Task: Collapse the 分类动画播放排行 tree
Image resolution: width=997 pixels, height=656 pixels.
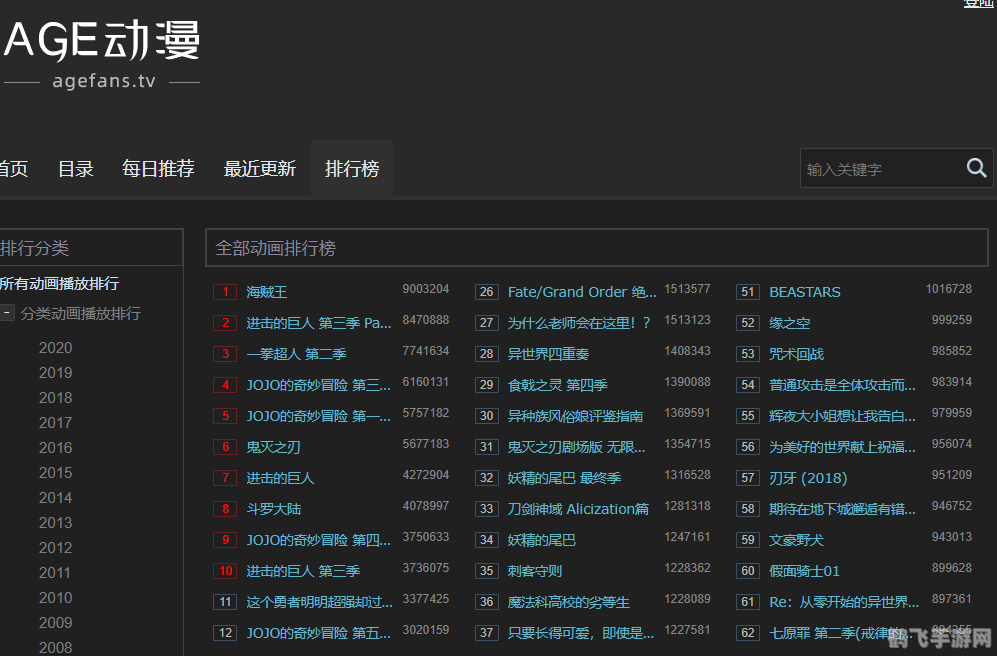Action: pos(7,313)
